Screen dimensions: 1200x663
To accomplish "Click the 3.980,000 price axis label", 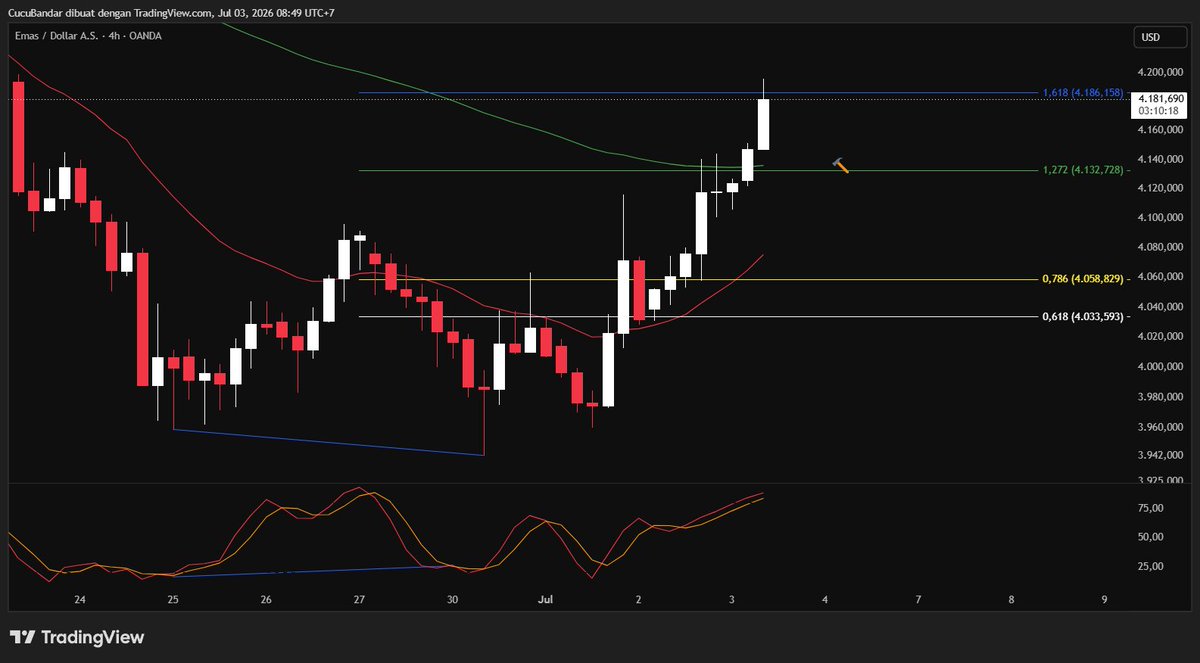I will point(1160,397).
